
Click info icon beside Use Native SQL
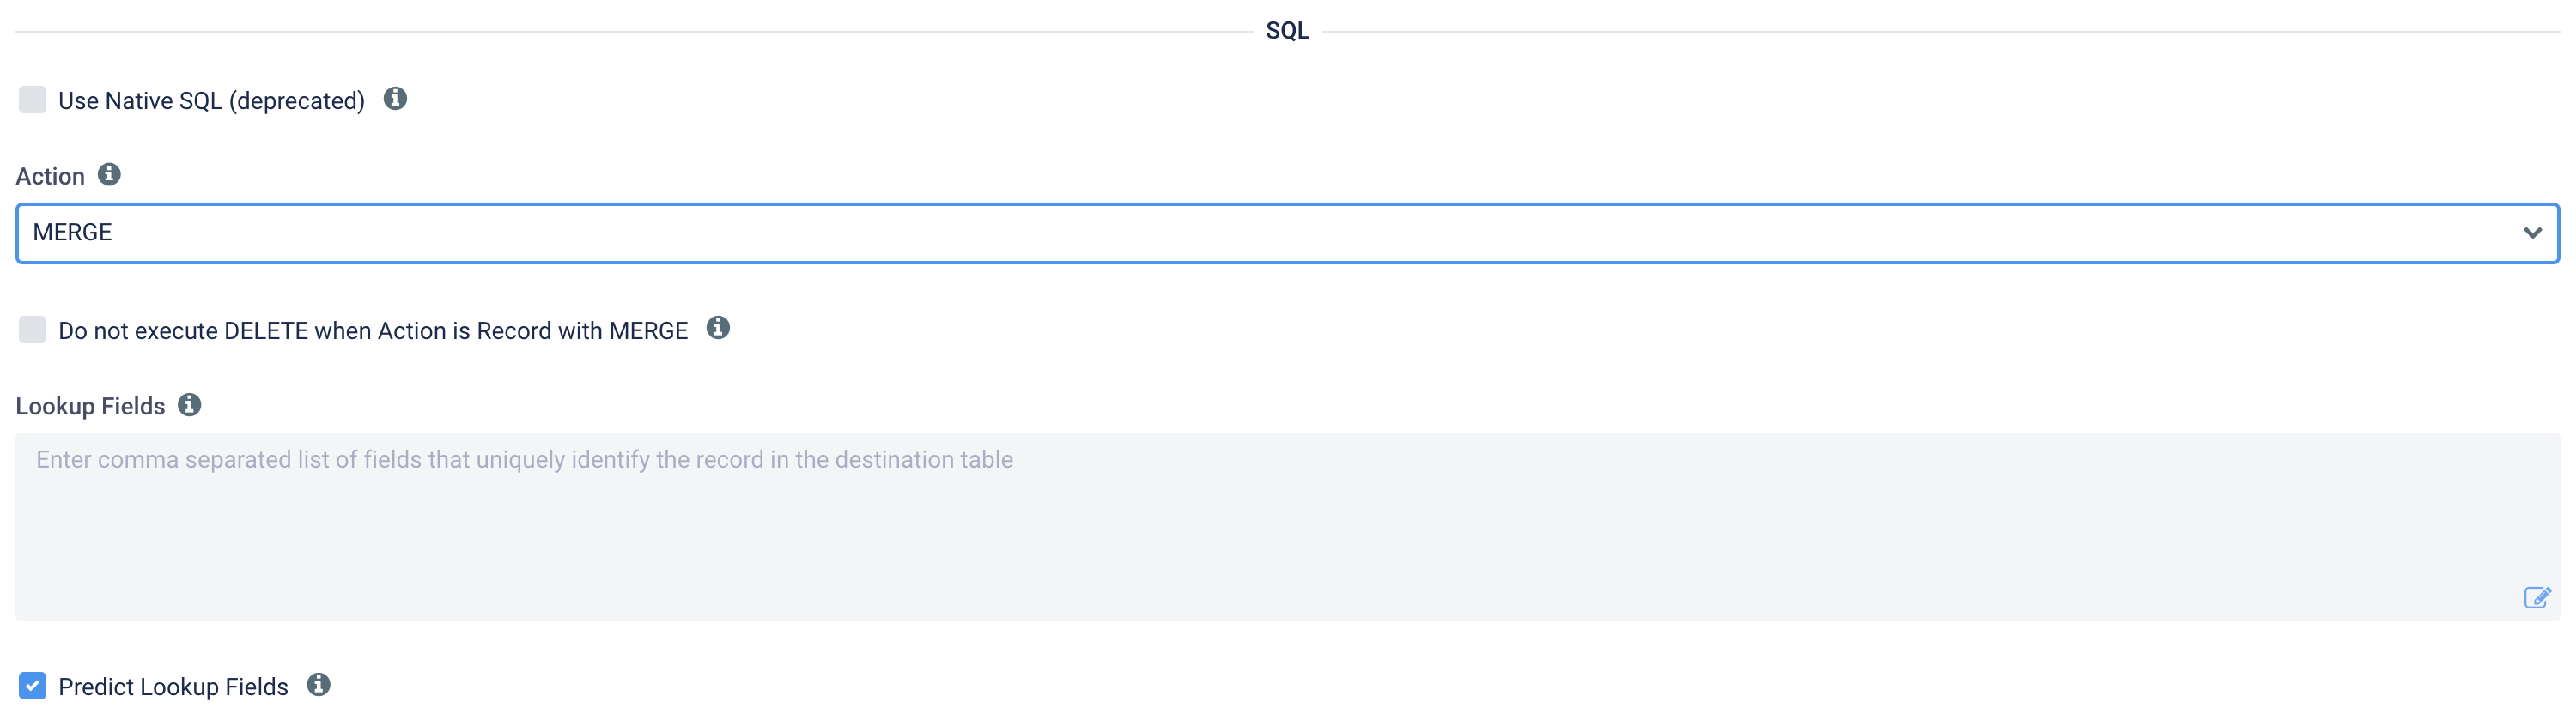click(395, 98)
